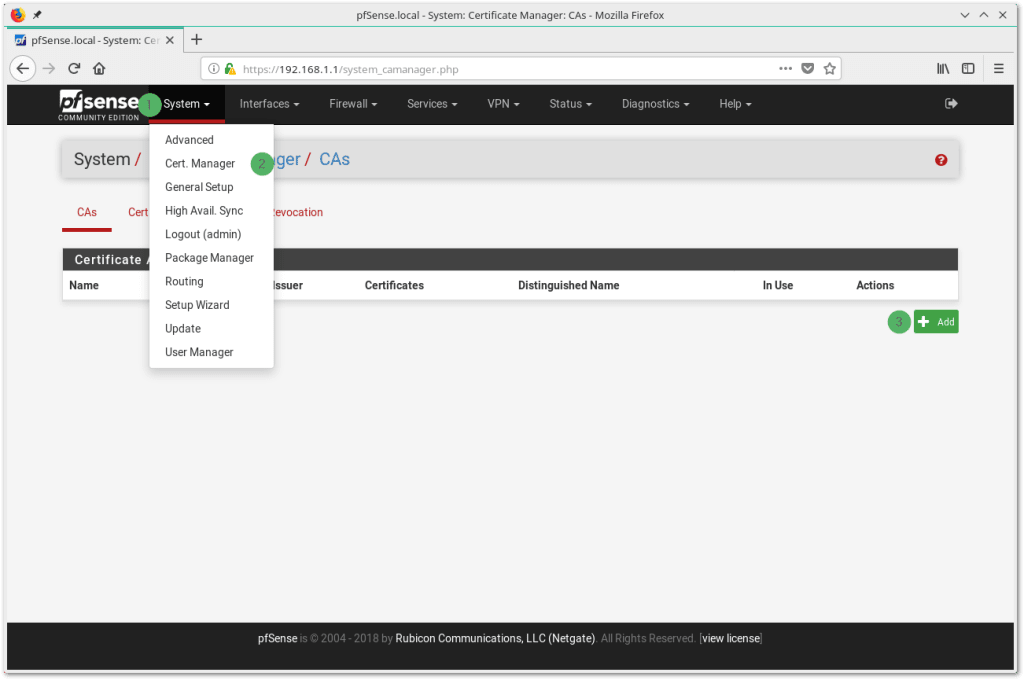This screenshot has height=680, width=1024.
Task: Click the view license link
Action: 731,638
